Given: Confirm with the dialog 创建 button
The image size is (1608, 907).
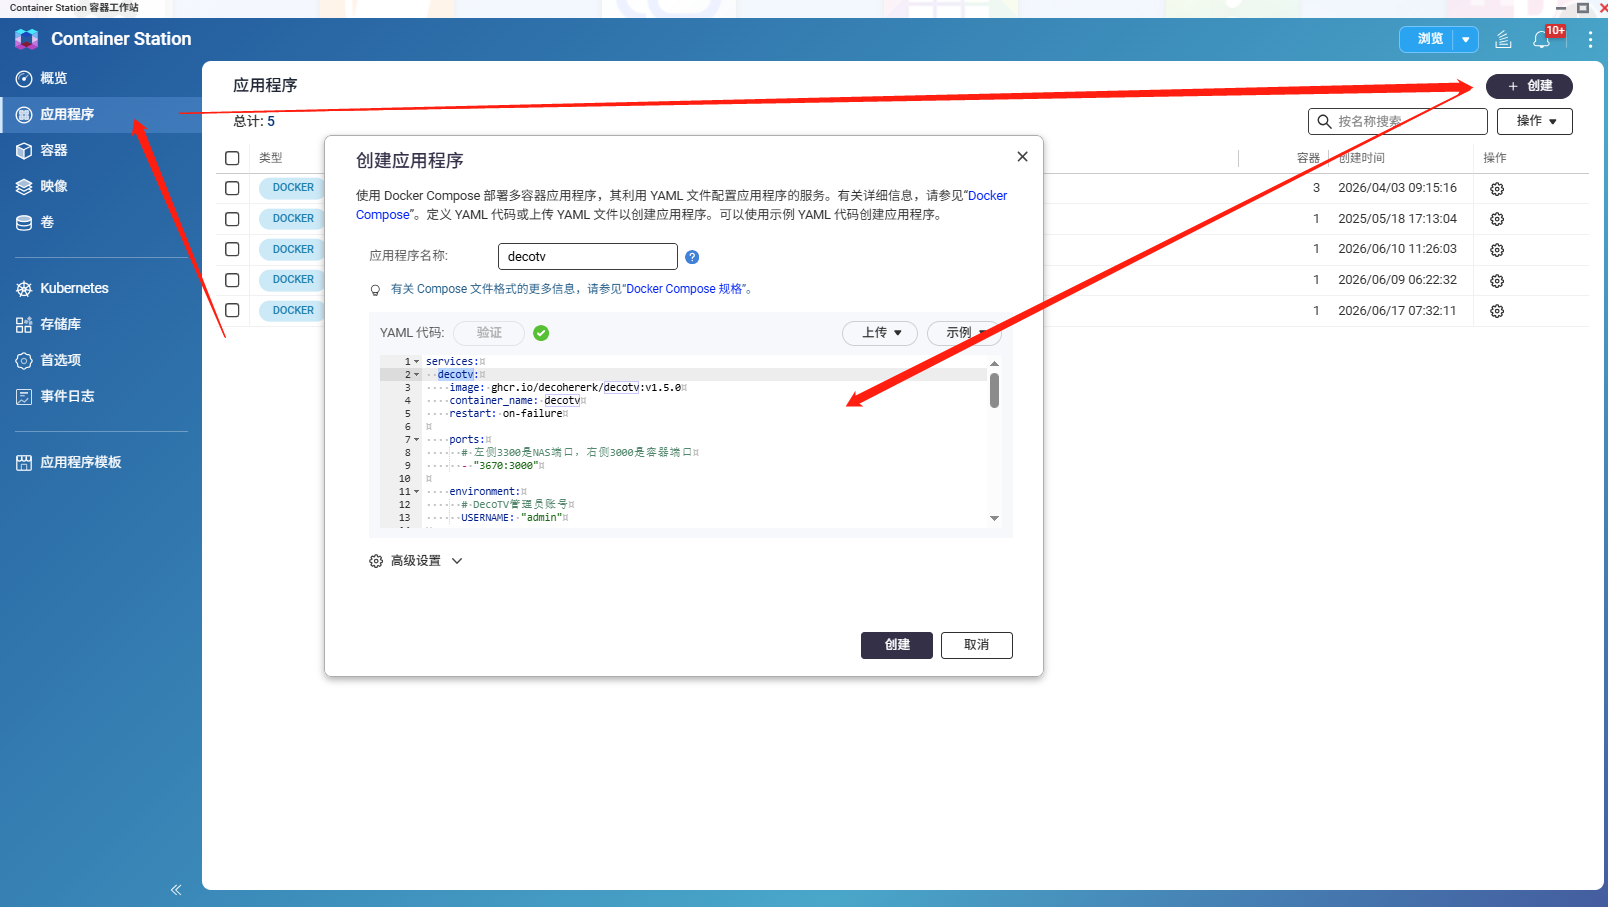Looking at the screenshot, I should tap(897, 645).
